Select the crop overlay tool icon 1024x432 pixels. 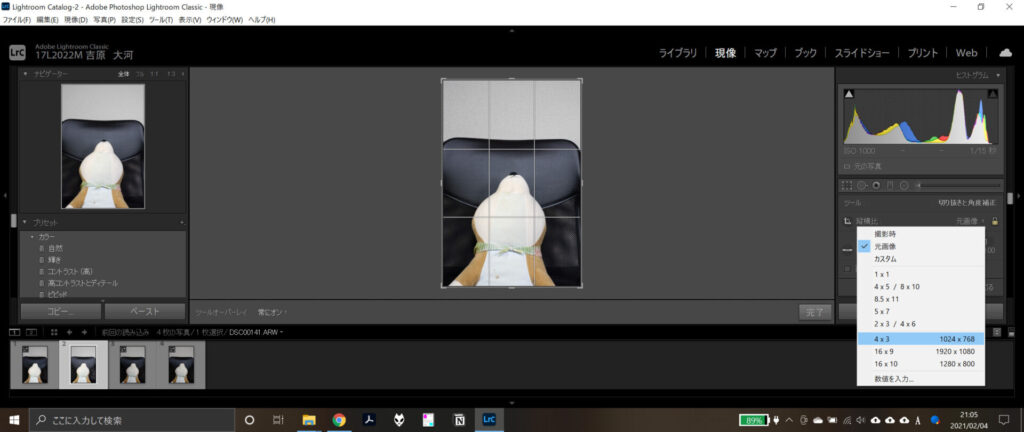pyautogui.click(x=847, y=185)
